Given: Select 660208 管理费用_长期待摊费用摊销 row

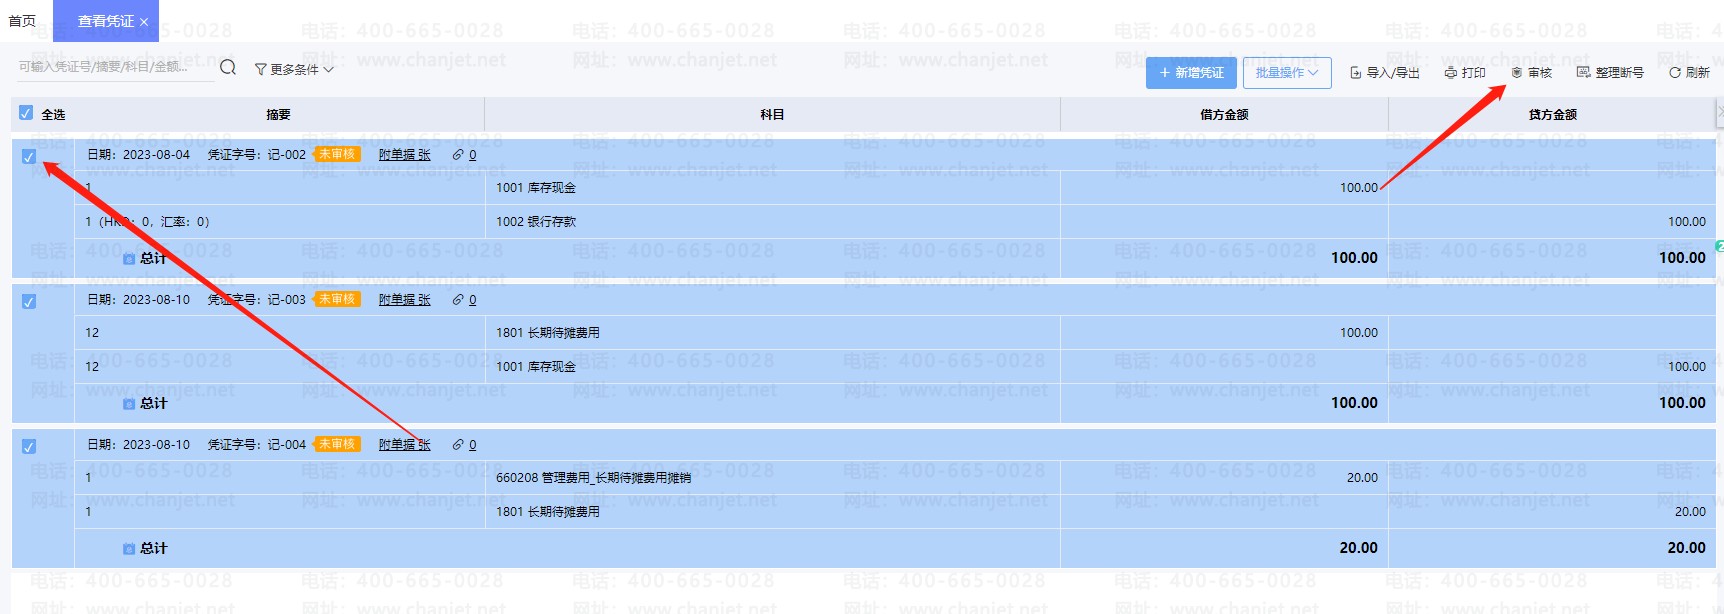Looking at the screenshot, I should tap(893, 478).
